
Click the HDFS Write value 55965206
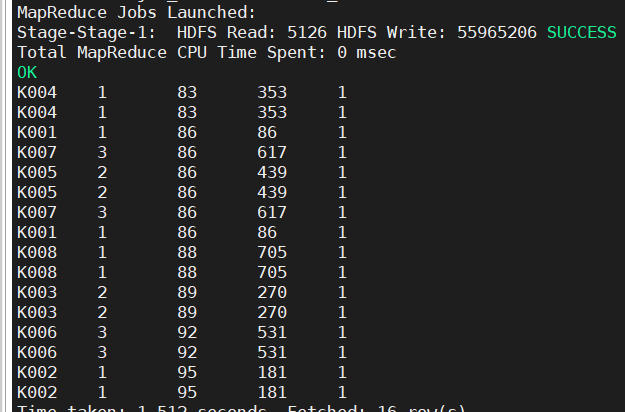pyautogui.click(x=497, y=33)
